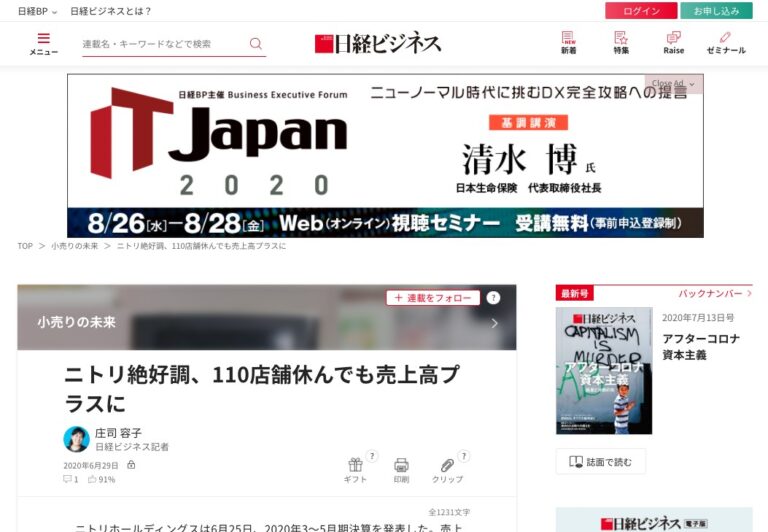Open author name 庄司 容子
The image size is (768, 532).
(118, 433)
